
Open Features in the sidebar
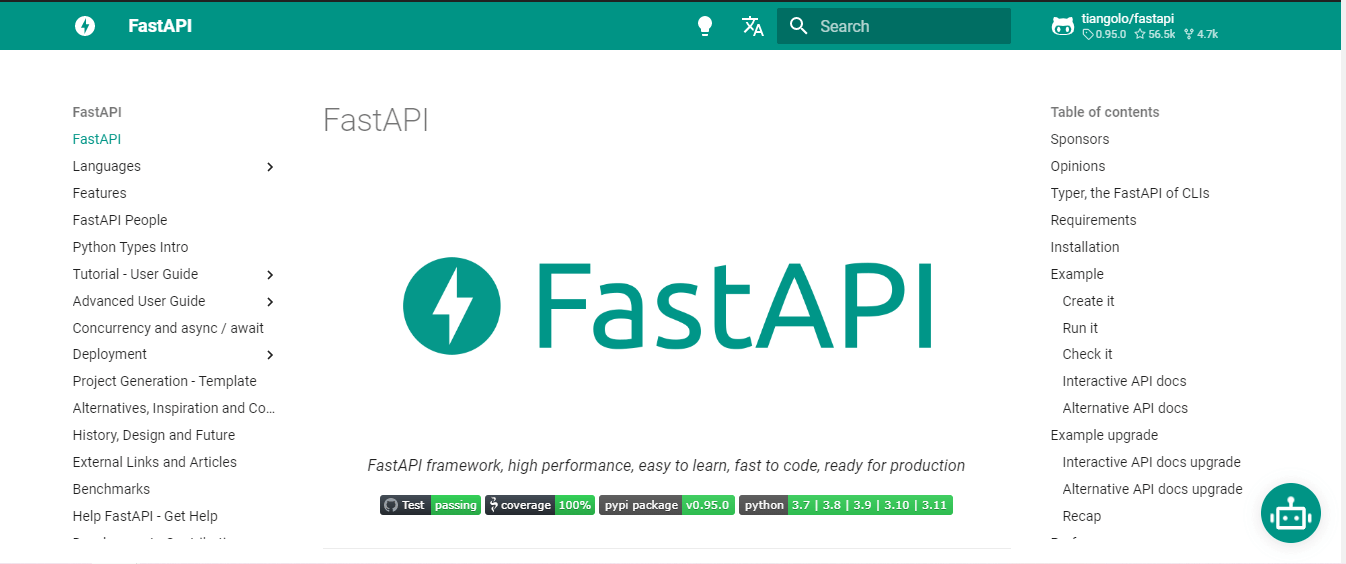pos(100,193)
